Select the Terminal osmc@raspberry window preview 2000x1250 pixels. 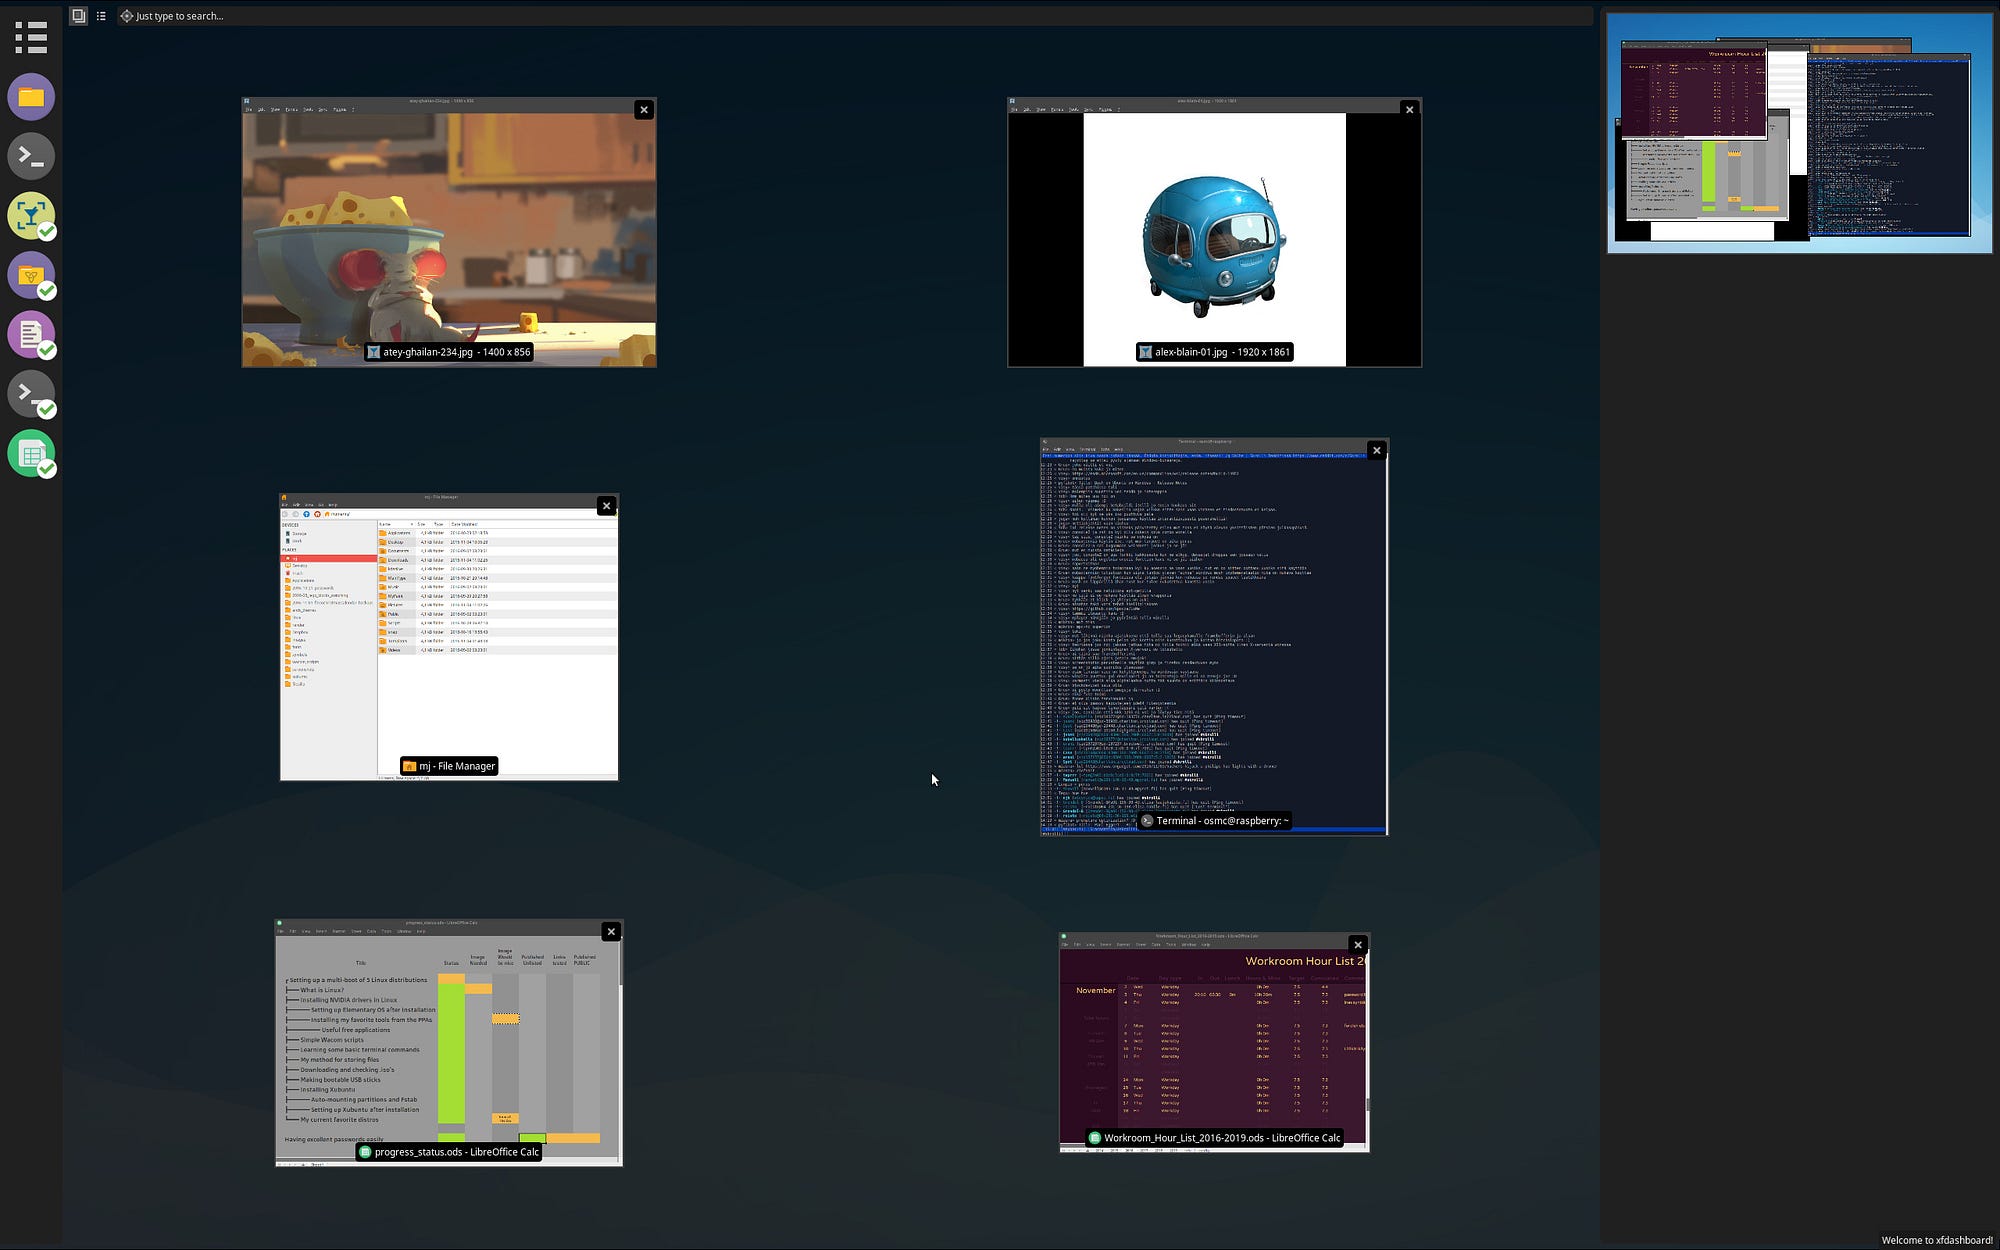click(1214, 637)
